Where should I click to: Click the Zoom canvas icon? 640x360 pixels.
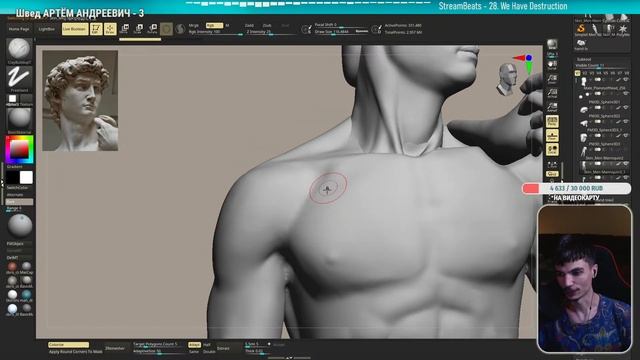552,79
